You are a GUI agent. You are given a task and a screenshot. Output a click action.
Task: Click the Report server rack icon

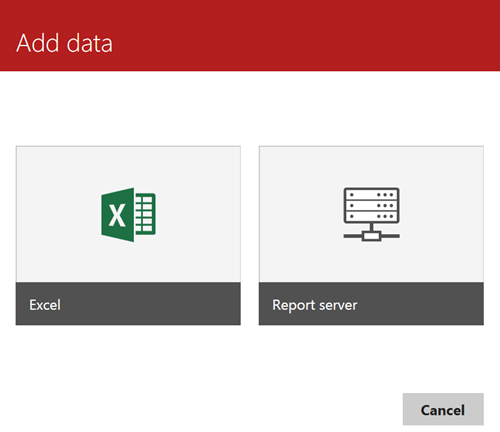pyautogui.click(x=371, y=214)
